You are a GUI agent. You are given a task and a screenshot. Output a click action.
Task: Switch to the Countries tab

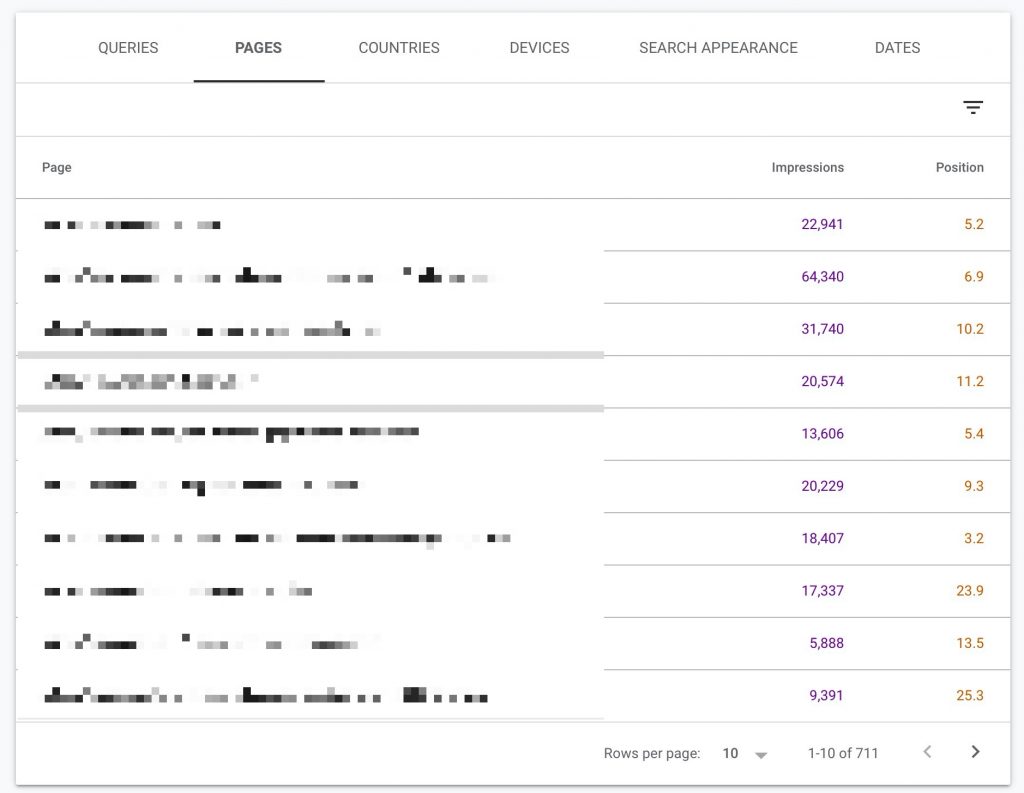(399, 48)
